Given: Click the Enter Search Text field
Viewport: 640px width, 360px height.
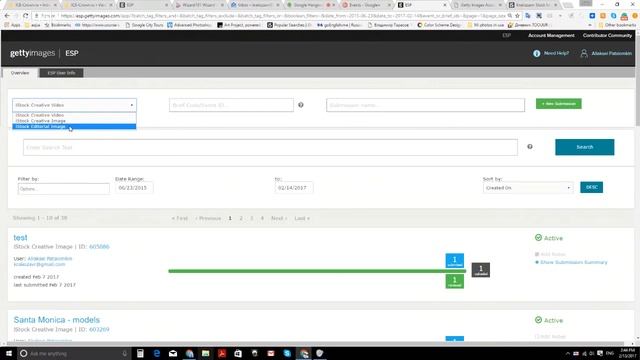Looking at the screenshot, I should (x=270, y=147).
